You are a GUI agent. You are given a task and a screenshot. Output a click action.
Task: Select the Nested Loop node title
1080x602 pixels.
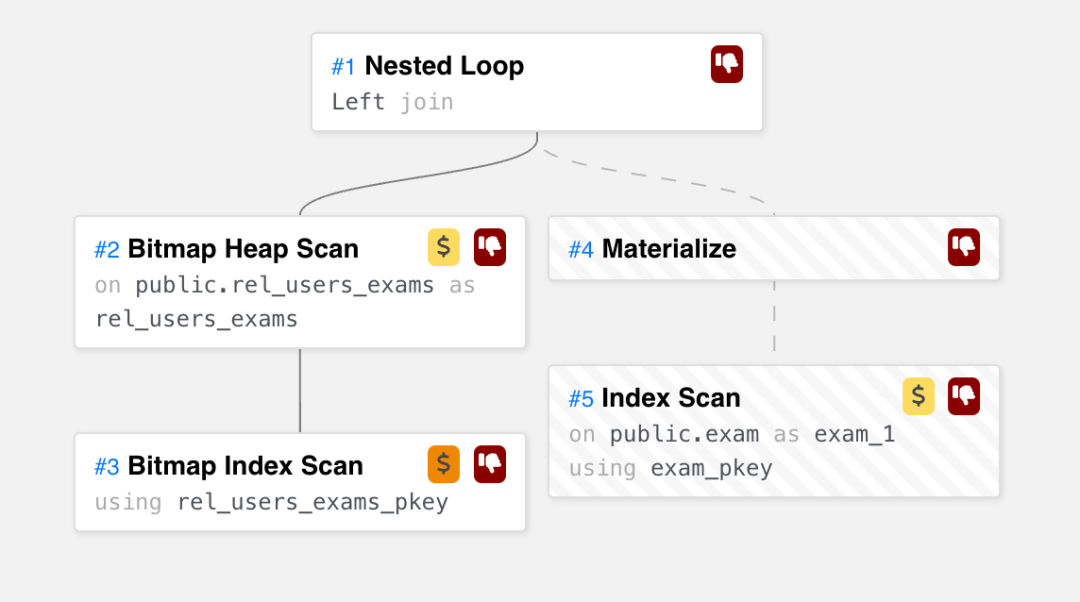click(444, 66)
